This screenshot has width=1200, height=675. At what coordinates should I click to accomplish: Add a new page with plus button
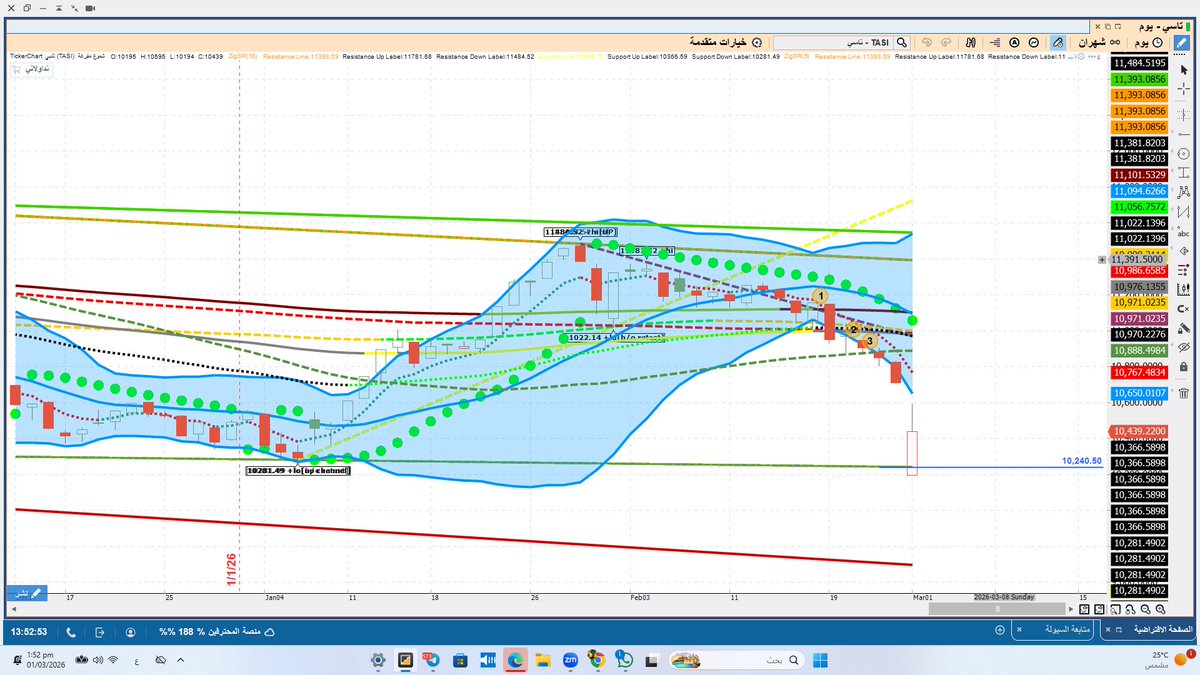[1000, 630]
